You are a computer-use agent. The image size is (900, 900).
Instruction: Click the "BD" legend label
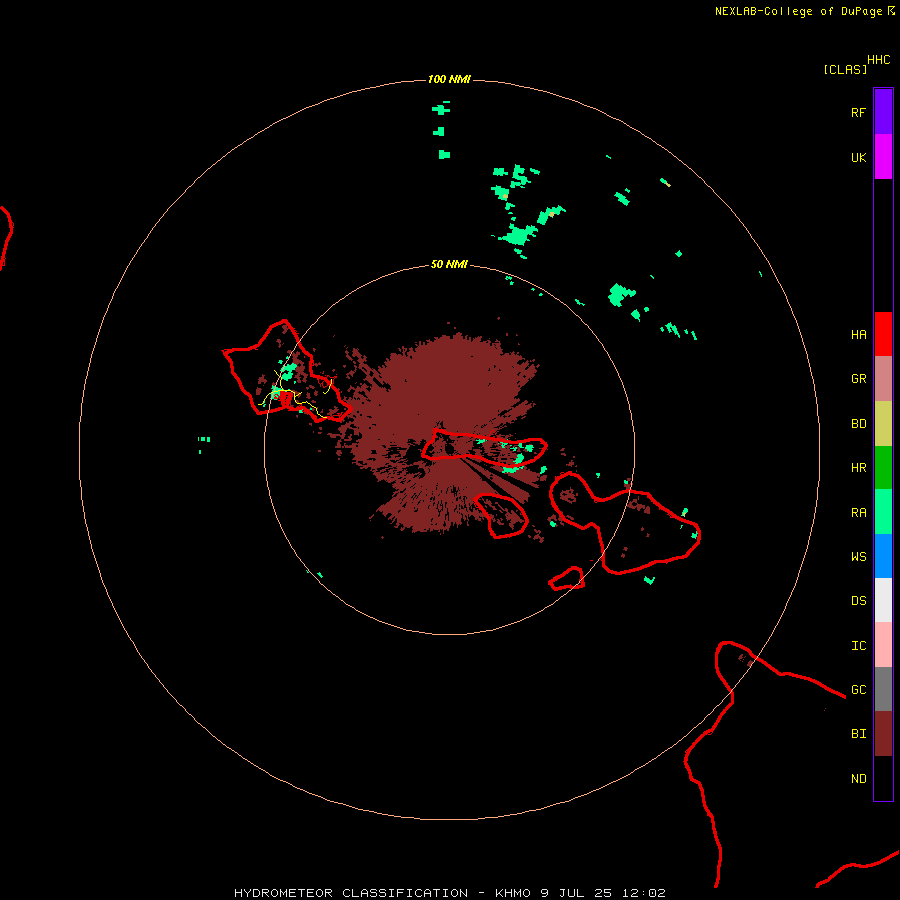tap(858, 424)
